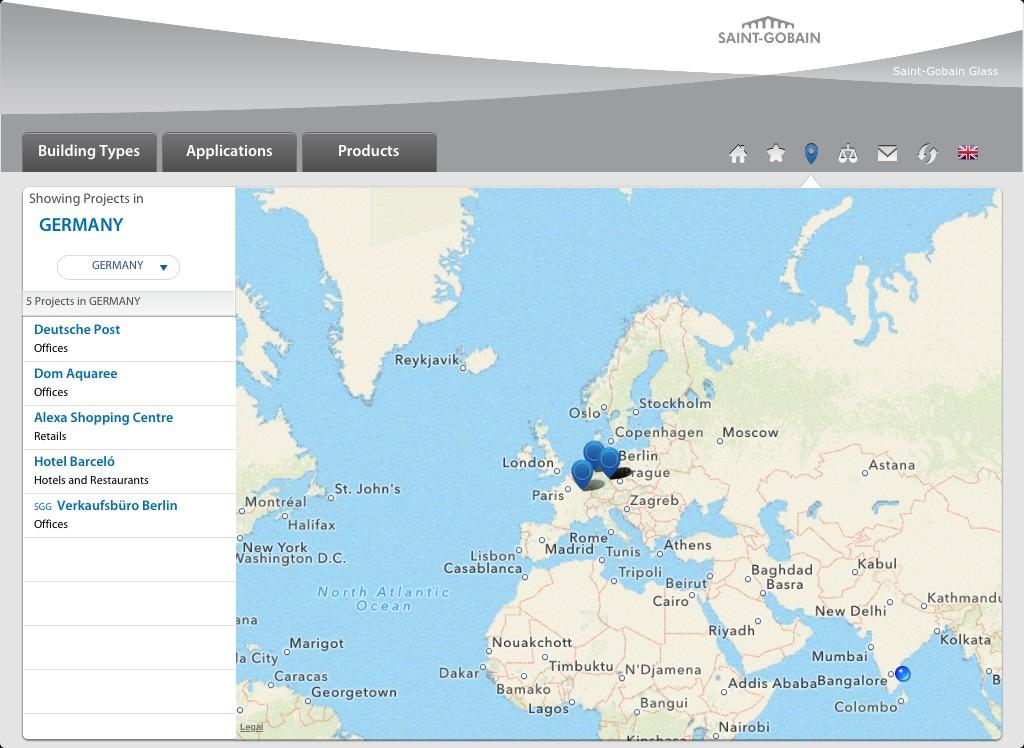This screenshot has width=1024, height=748.
Task: Click the North Atlantic Ocean label
Action: point(383,599)
